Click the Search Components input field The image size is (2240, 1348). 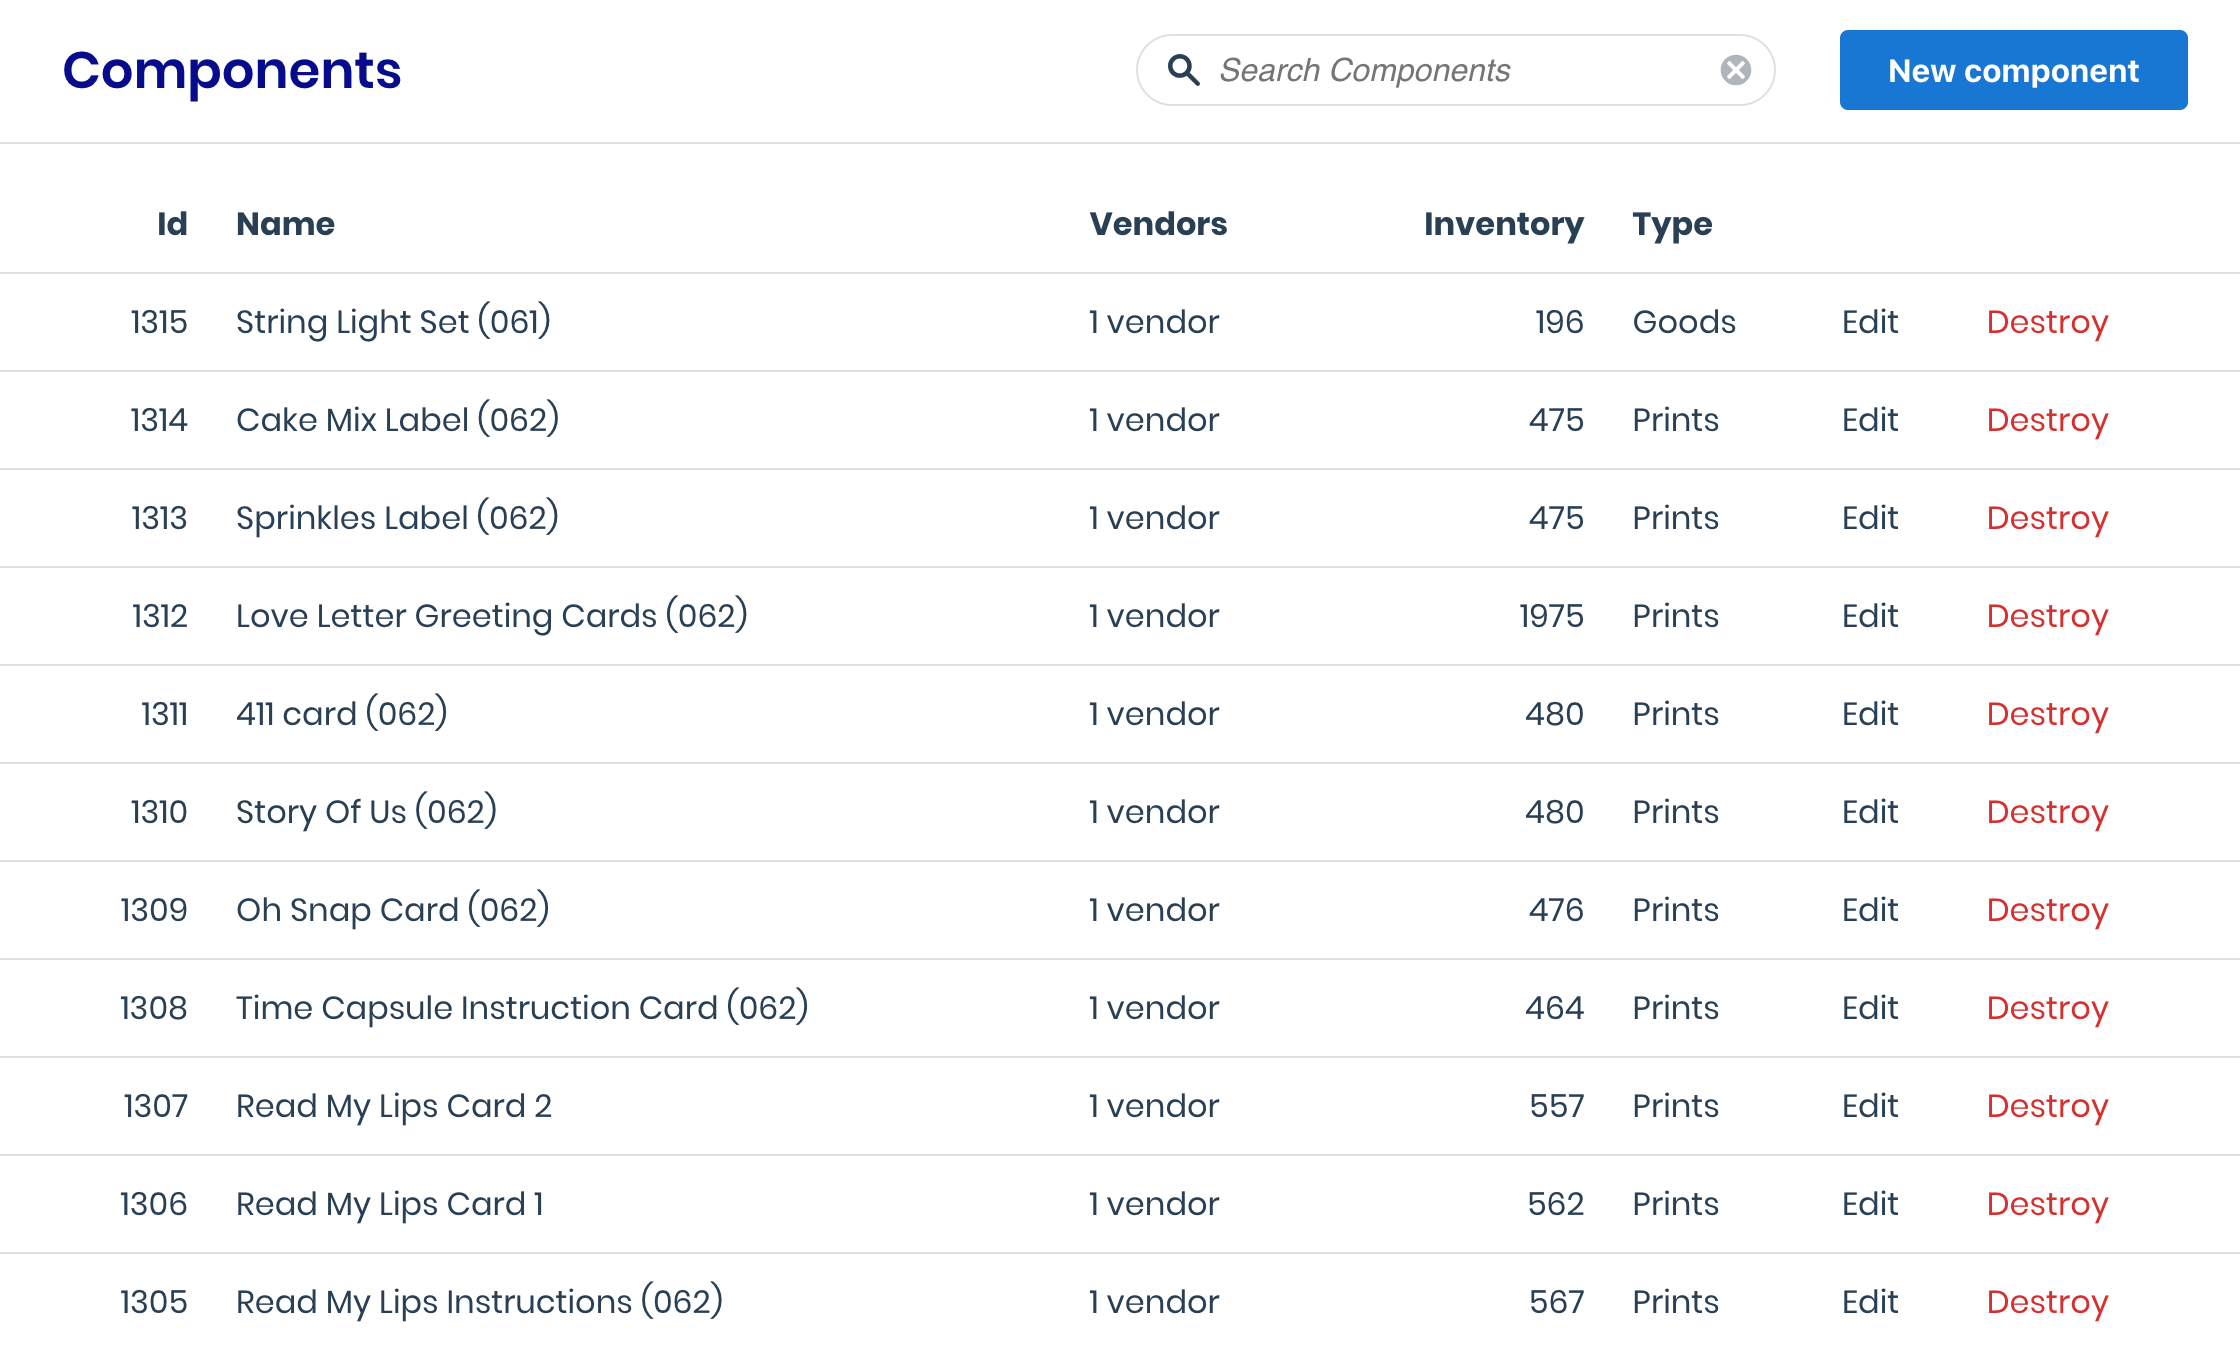click(x=1450, y=70)
